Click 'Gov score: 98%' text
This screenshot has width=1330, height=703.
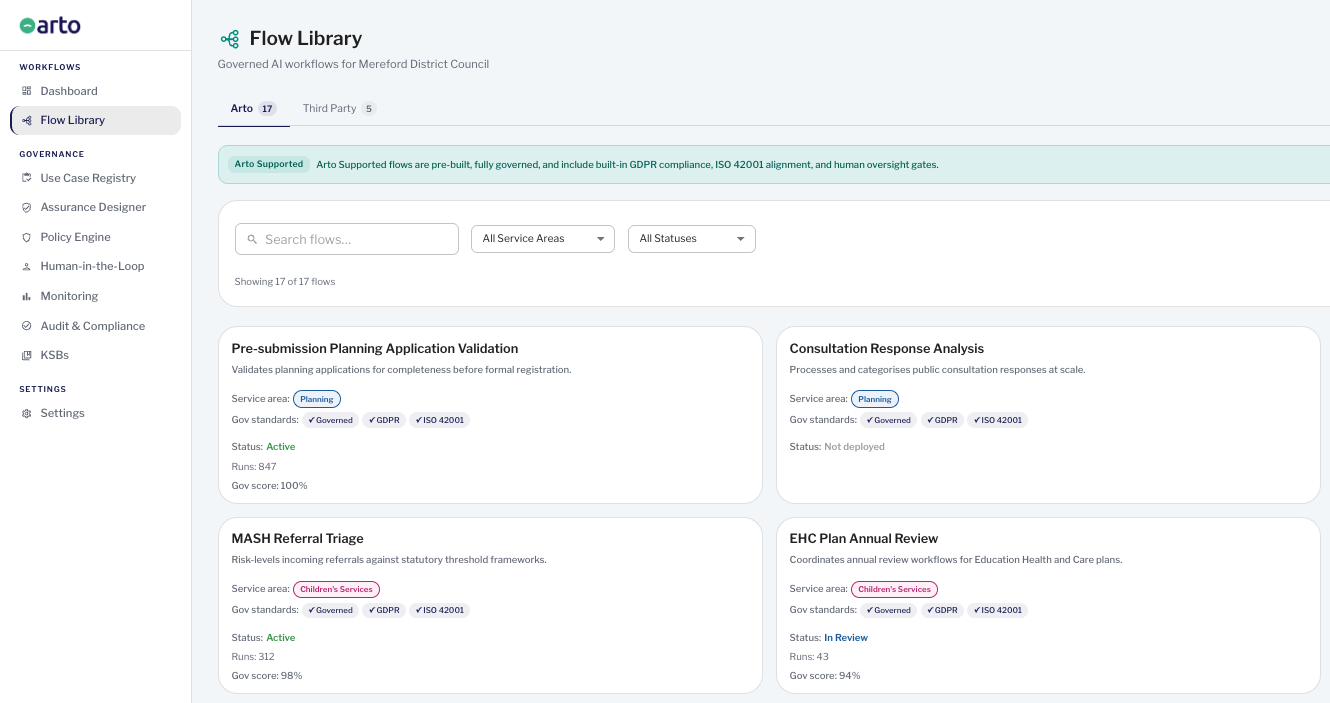tap(267, 676)
